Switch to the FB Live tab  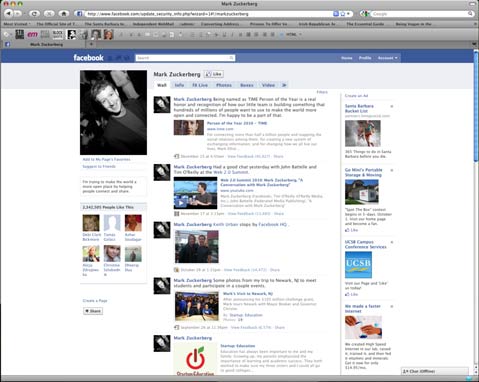(200, 85)
